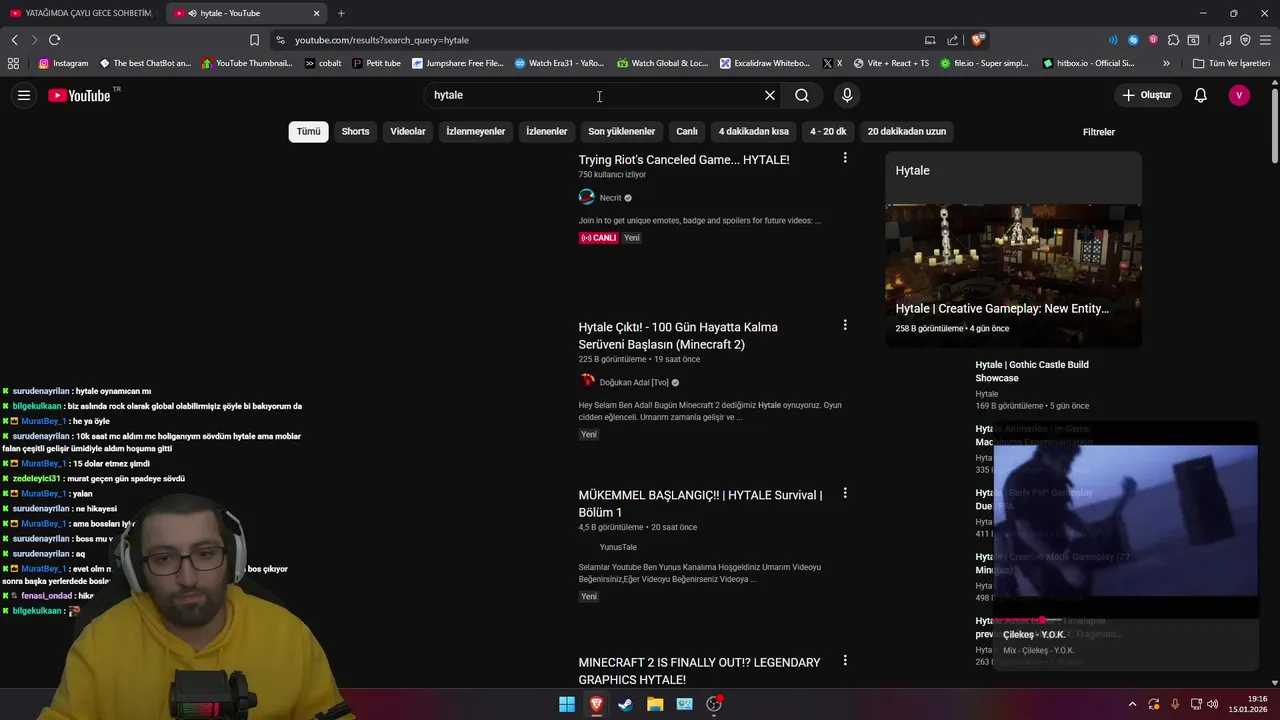
Task: Click the address bar URL
Action: (382, 40)
